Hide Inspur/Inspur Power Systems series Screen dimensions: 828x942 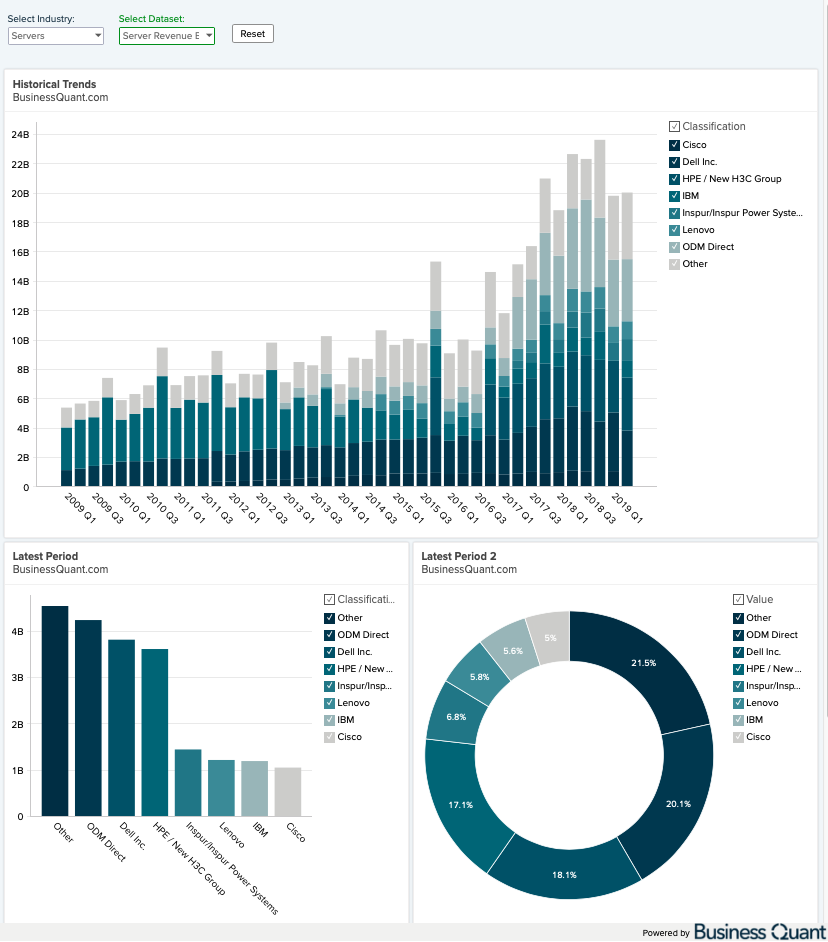tap(673, 212)
